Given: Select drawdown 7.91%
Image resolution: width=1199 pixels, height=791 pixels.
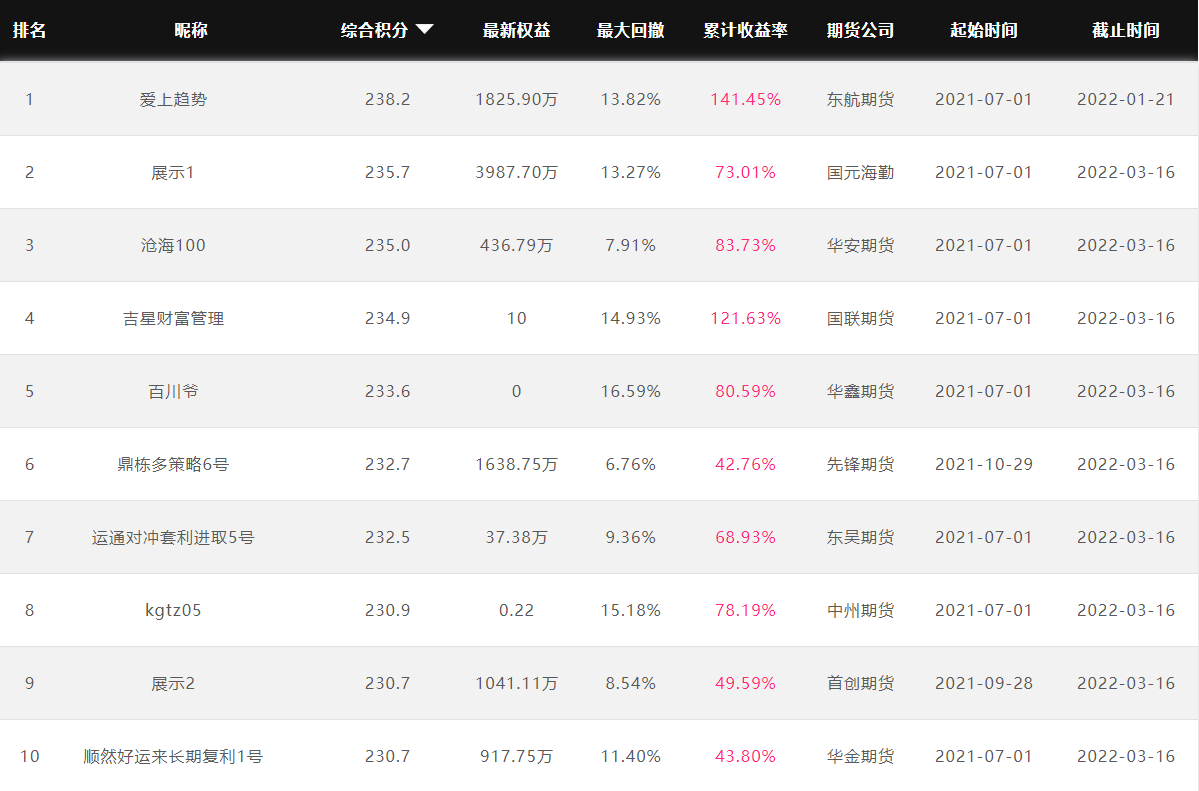Looking at the screenshot, I should tap(631, 246).
